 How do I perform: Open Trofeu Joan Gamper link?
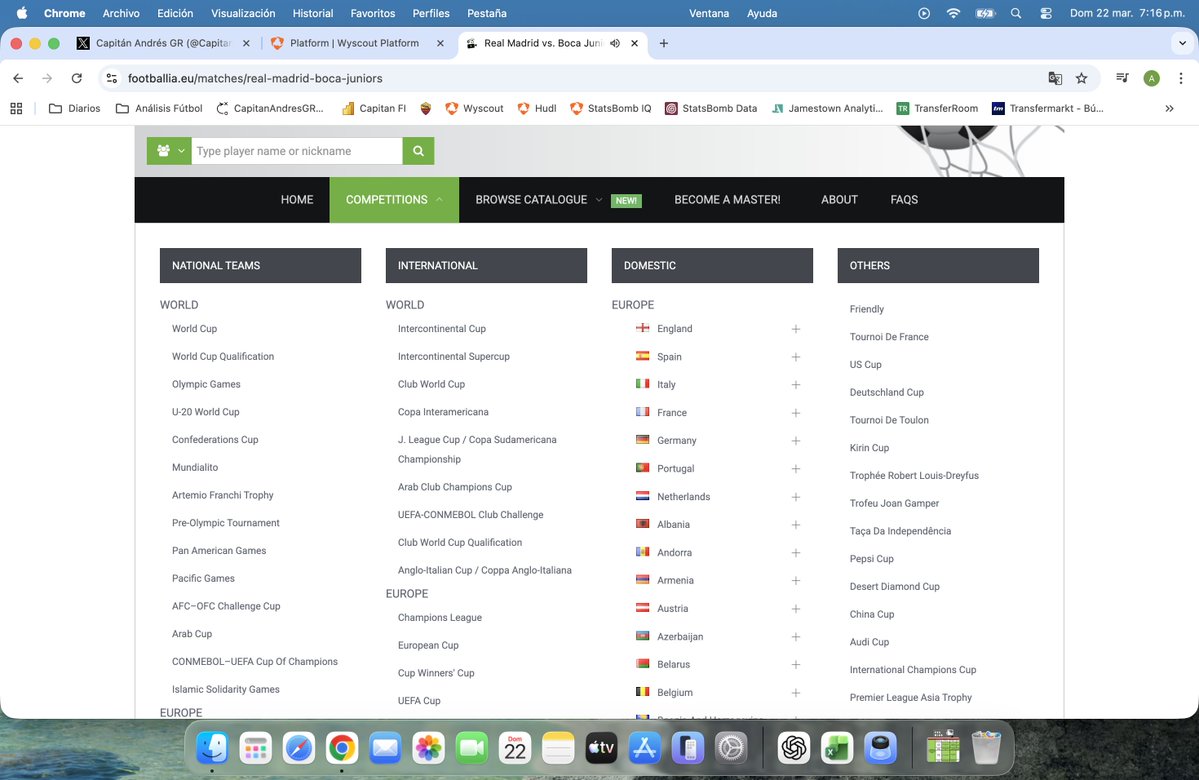[x=894, y=503]
